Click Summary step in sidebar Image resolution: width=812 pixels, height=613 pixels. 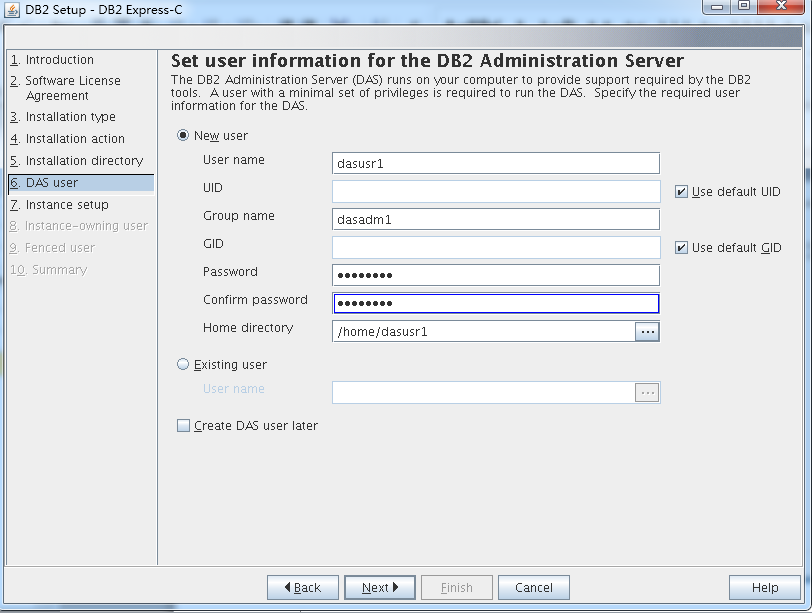click(49, 270)
